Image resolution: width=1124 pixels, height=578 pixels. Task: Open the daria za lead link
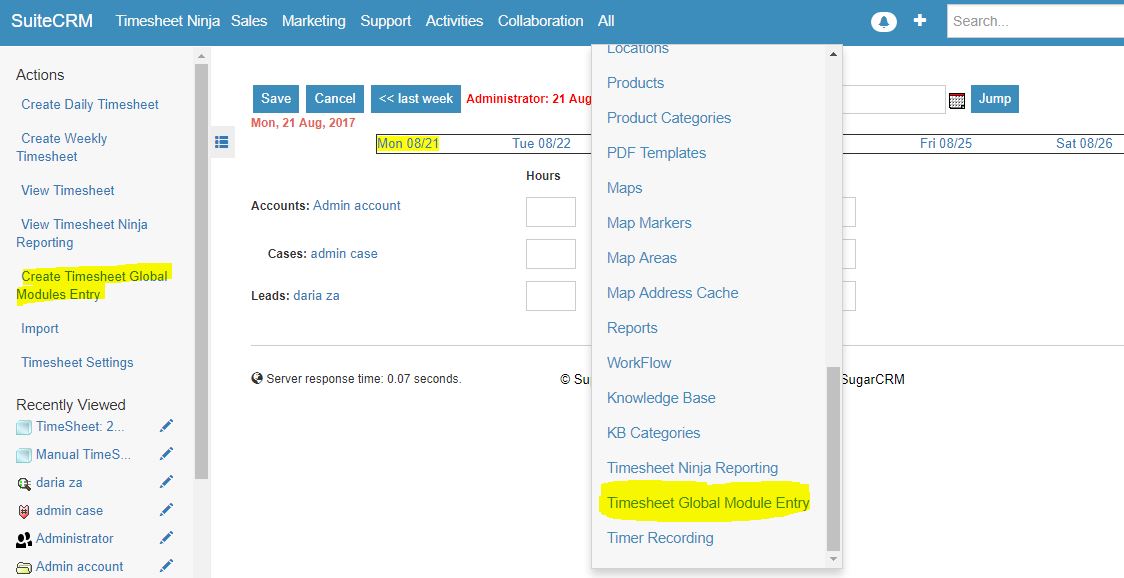pyautogui.click(x=316, y=295)
